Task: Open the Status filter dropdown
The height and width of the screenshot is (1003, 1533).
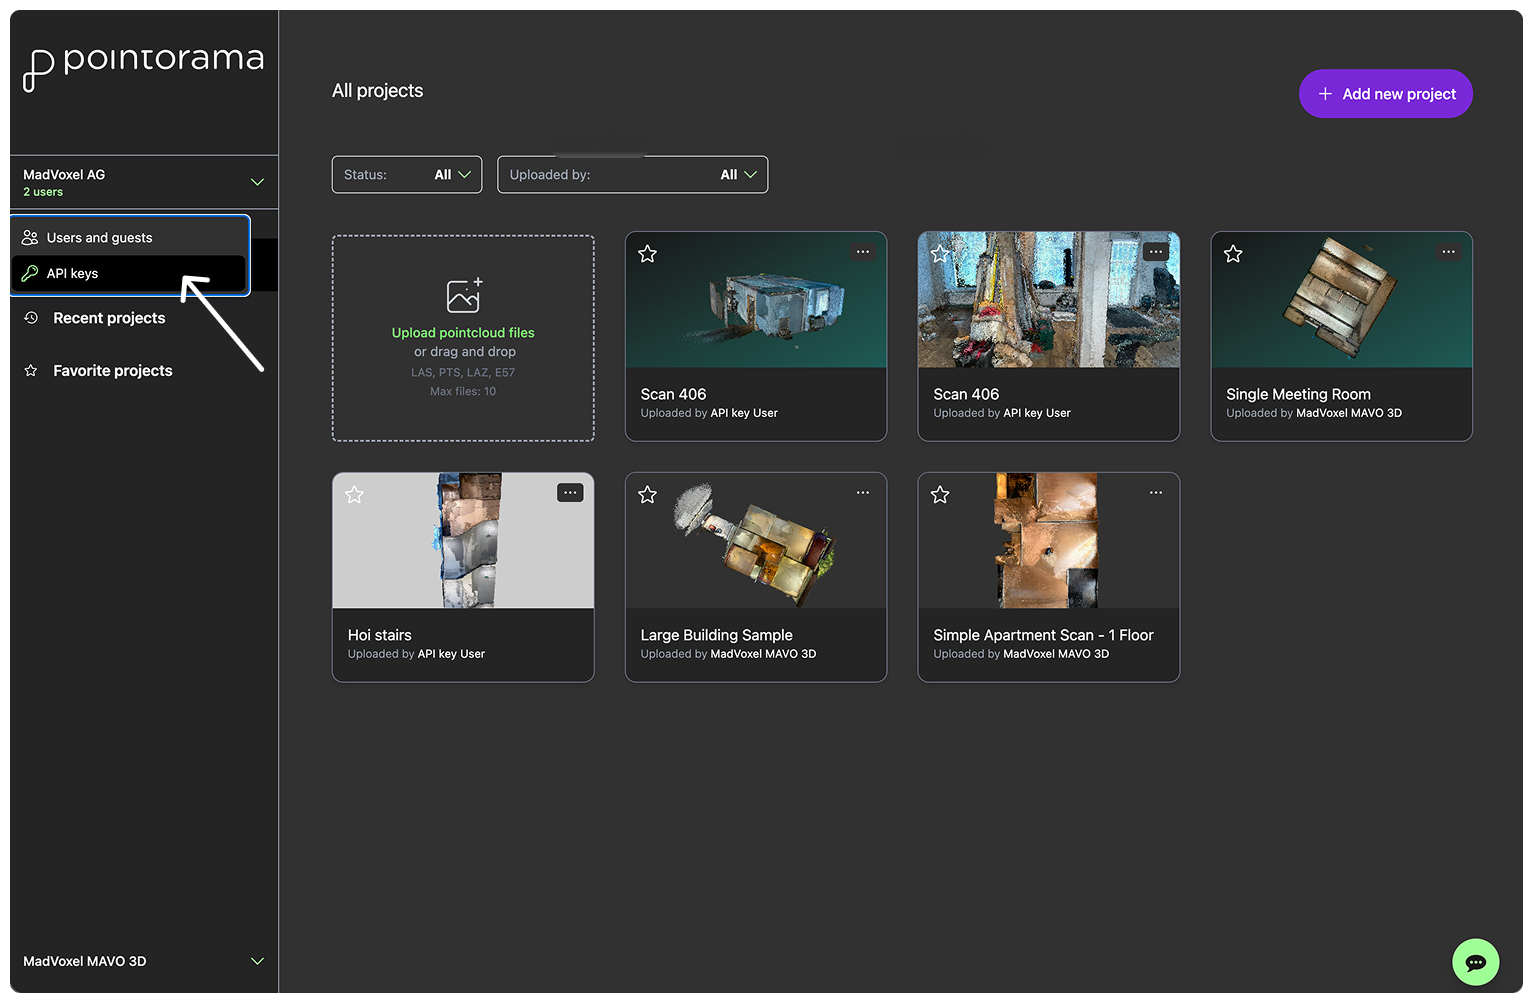Action: [x=406, y=175]
